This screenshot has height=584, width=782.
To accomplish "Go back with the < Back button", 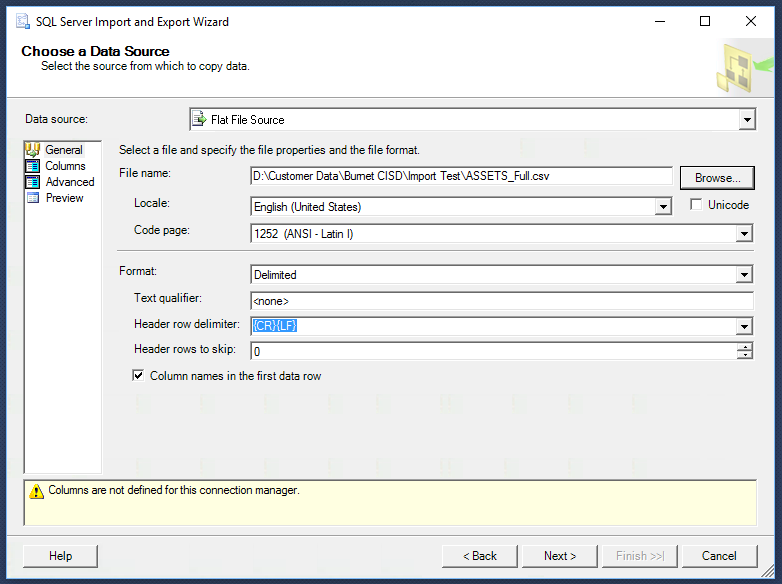I will (x=480, y=556).
